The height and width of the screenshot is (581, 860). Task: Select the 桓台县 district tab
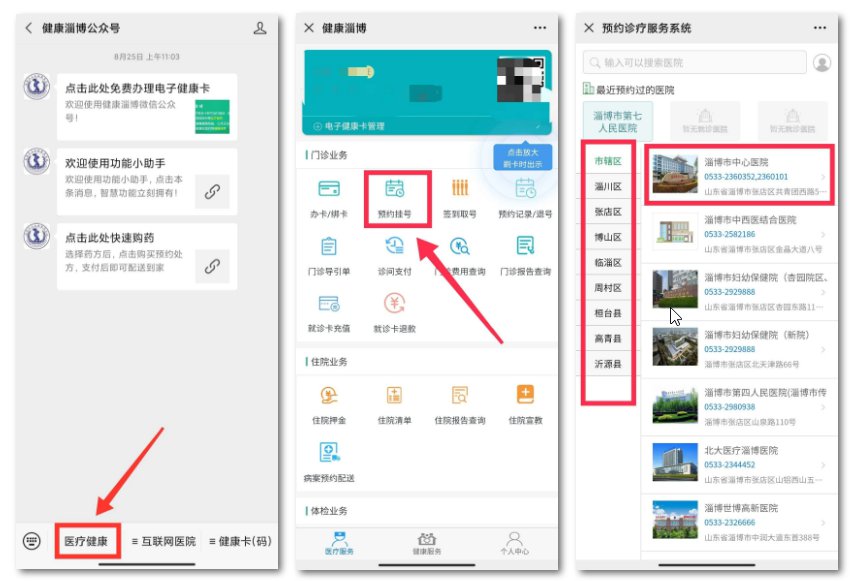[x=608, y=313]
